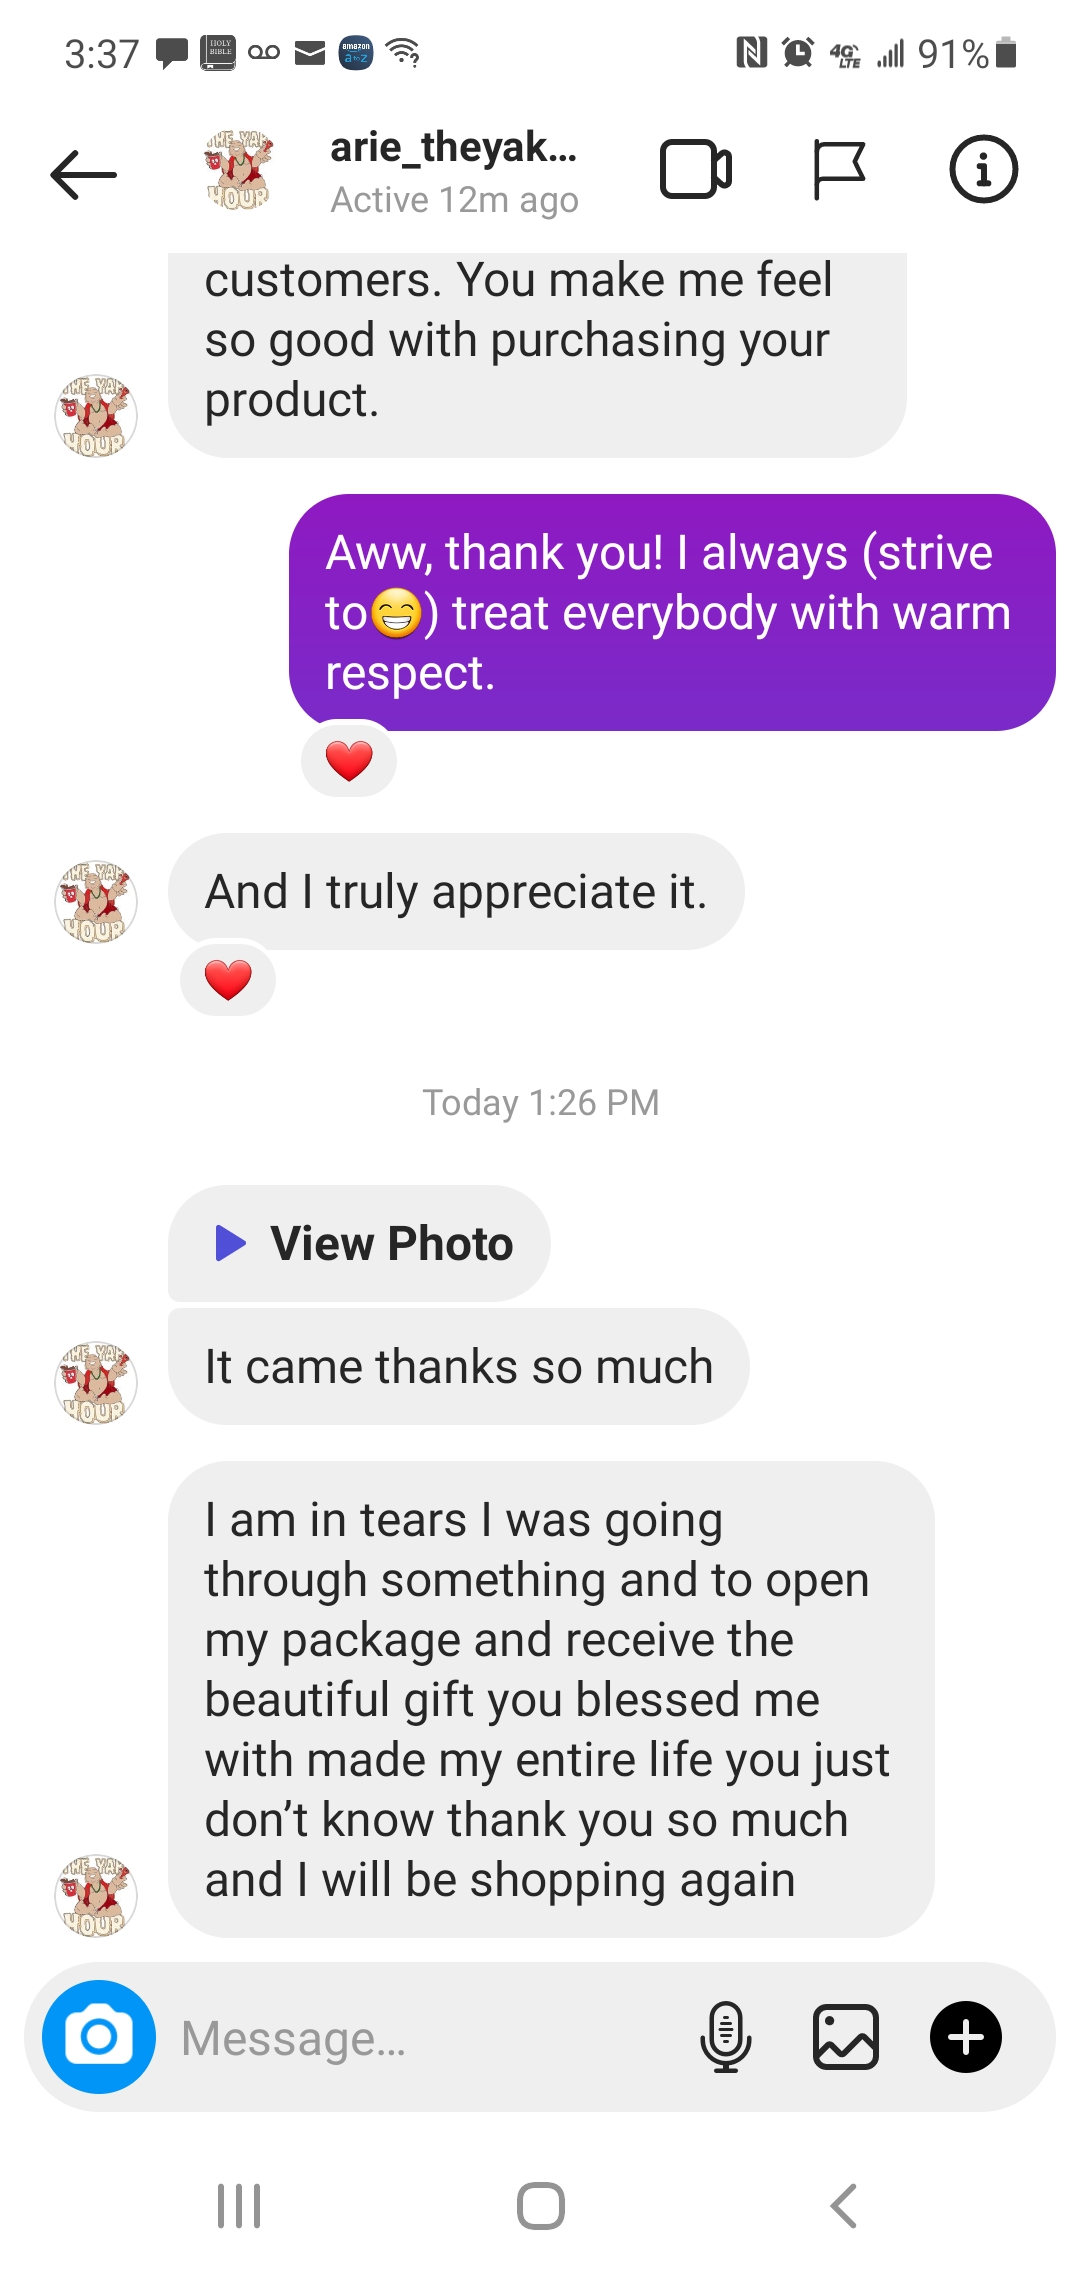The width and height of the screenshot is (1080, 2280).
Task: Record a voice message with microphone
Action: point(725,2037)
